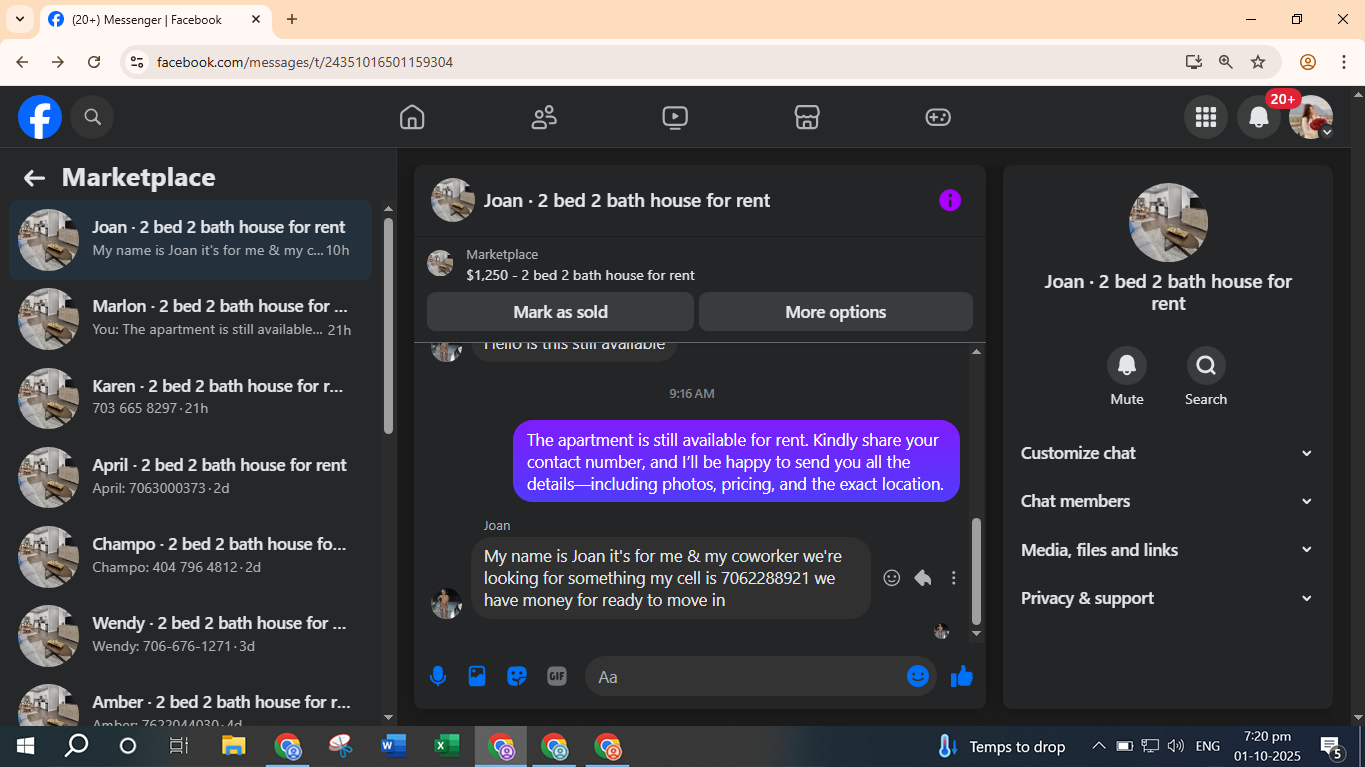Open conversation information purple icon

[950, 200]
